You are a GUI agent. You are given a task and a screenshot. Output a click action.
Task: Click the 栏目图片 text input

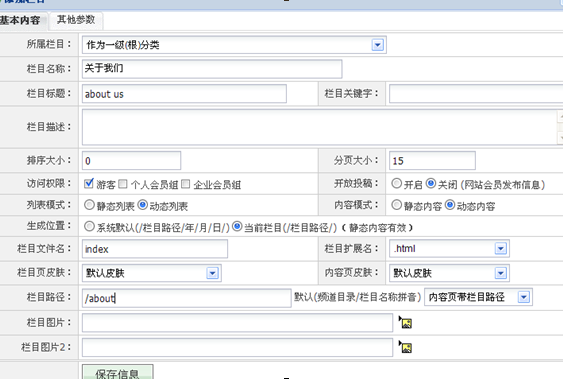pyautogui.click(x=237, y=322)
